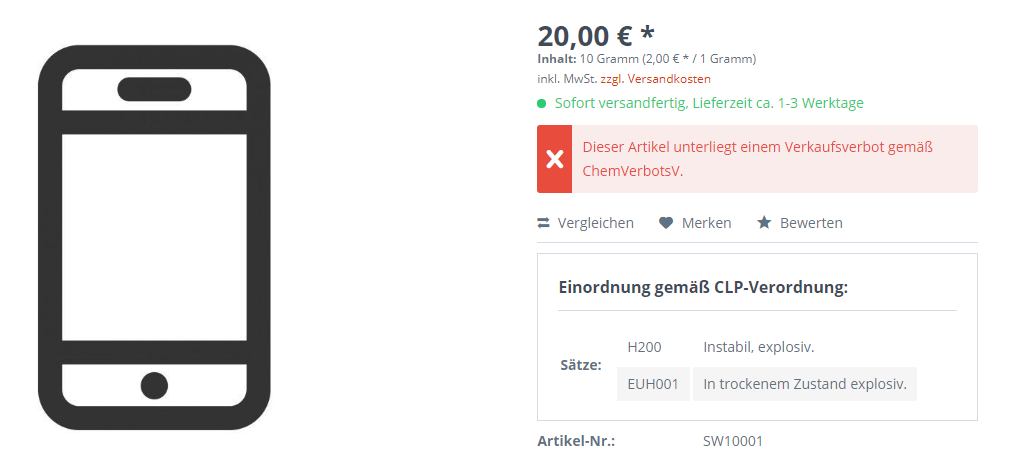Select the EUH001 hazard code cell
This screenshot has width=1018, height=474.
click(653, 384)
